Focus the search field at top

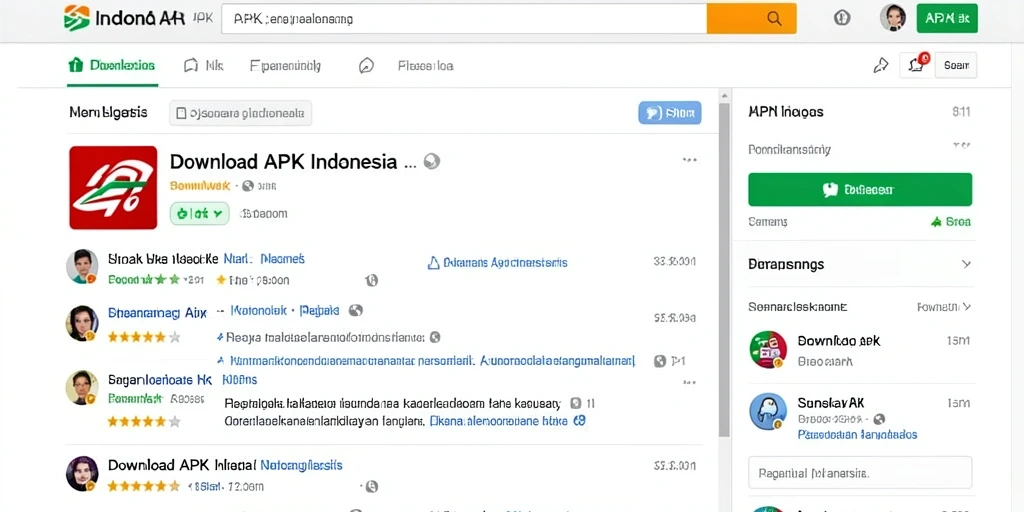point(464,18)
